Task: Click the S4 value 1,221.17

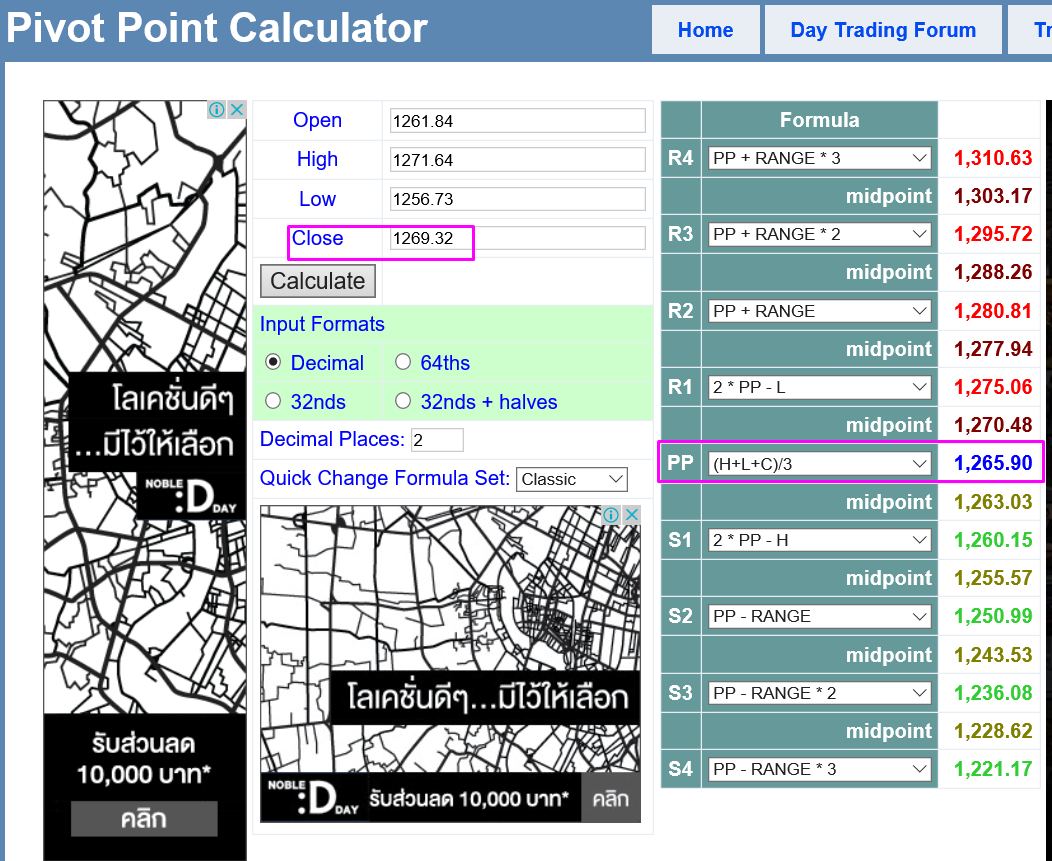Action: [993, 769]
